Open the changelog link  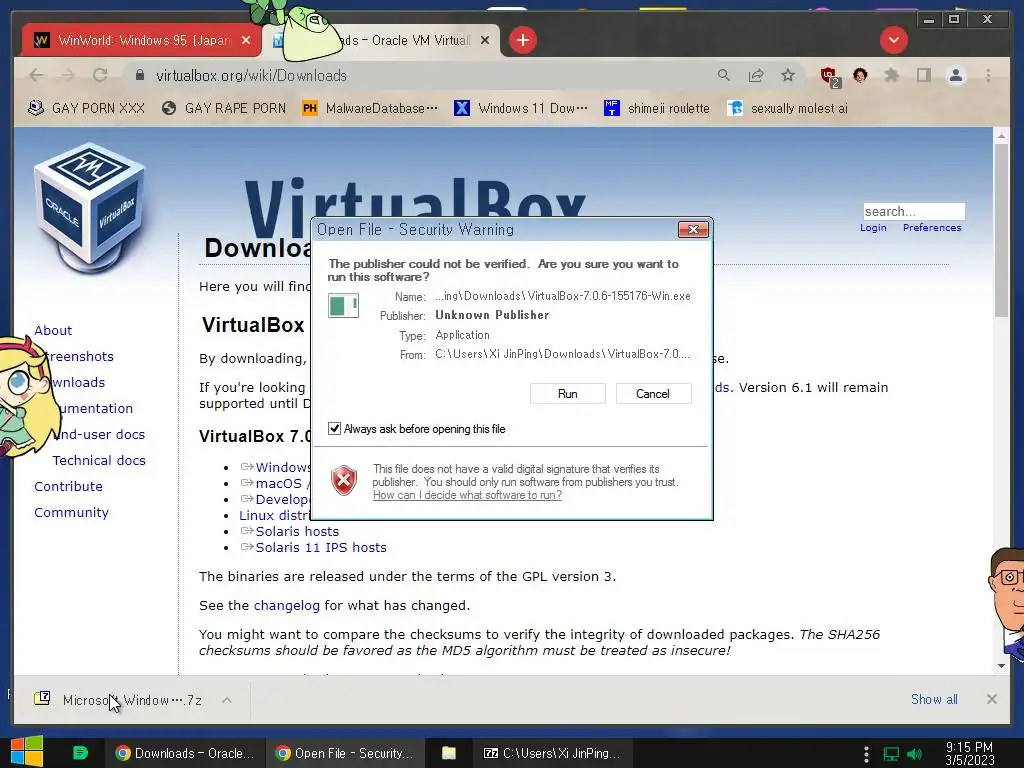(x=287, y=605)
